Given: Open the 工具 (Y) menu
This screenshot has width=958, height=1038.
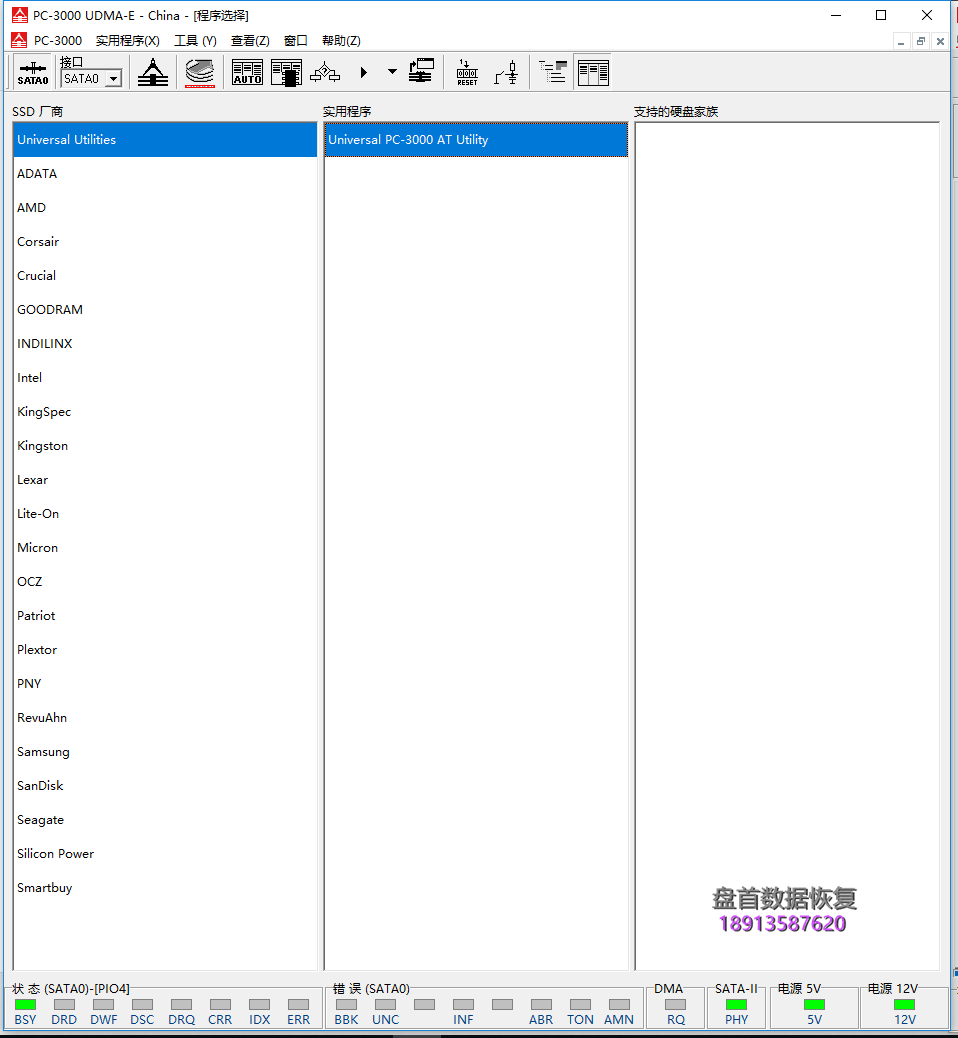Looking at the screenshot, I should 195,41.
